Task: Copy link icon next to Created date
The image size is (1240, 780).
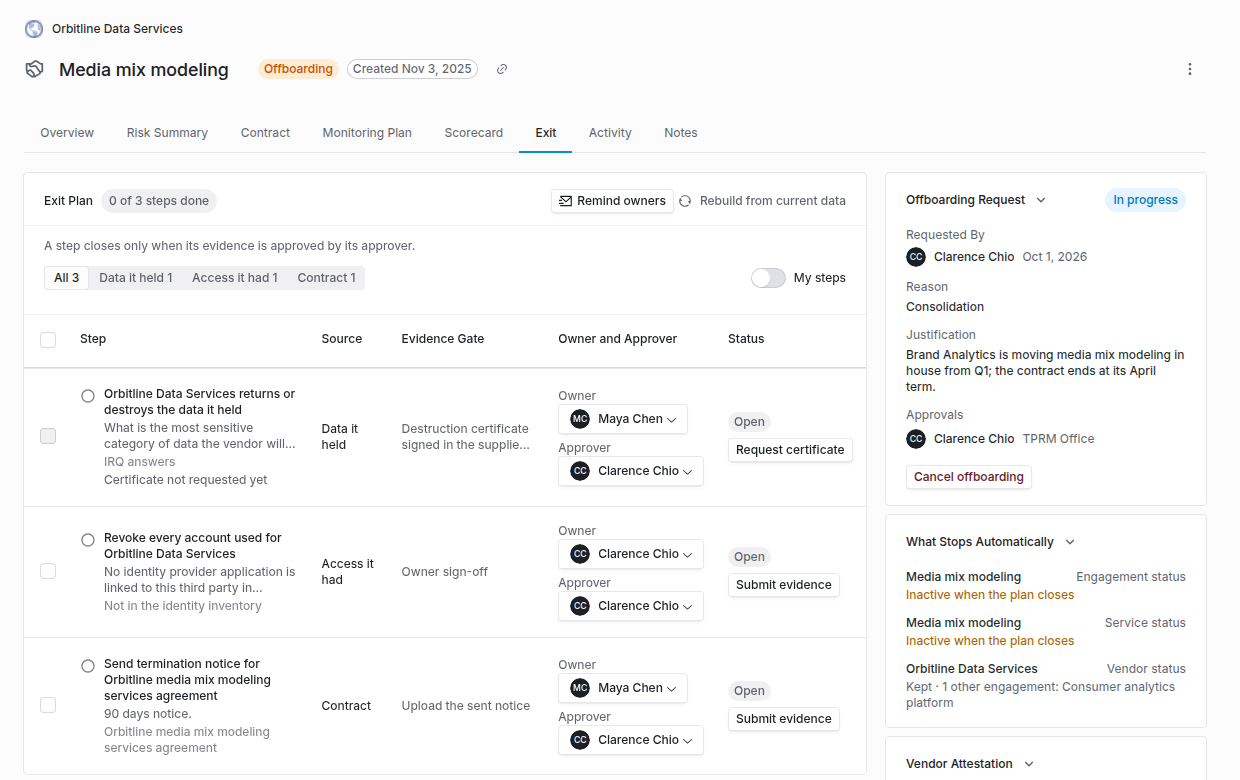Action: [502, 69]
